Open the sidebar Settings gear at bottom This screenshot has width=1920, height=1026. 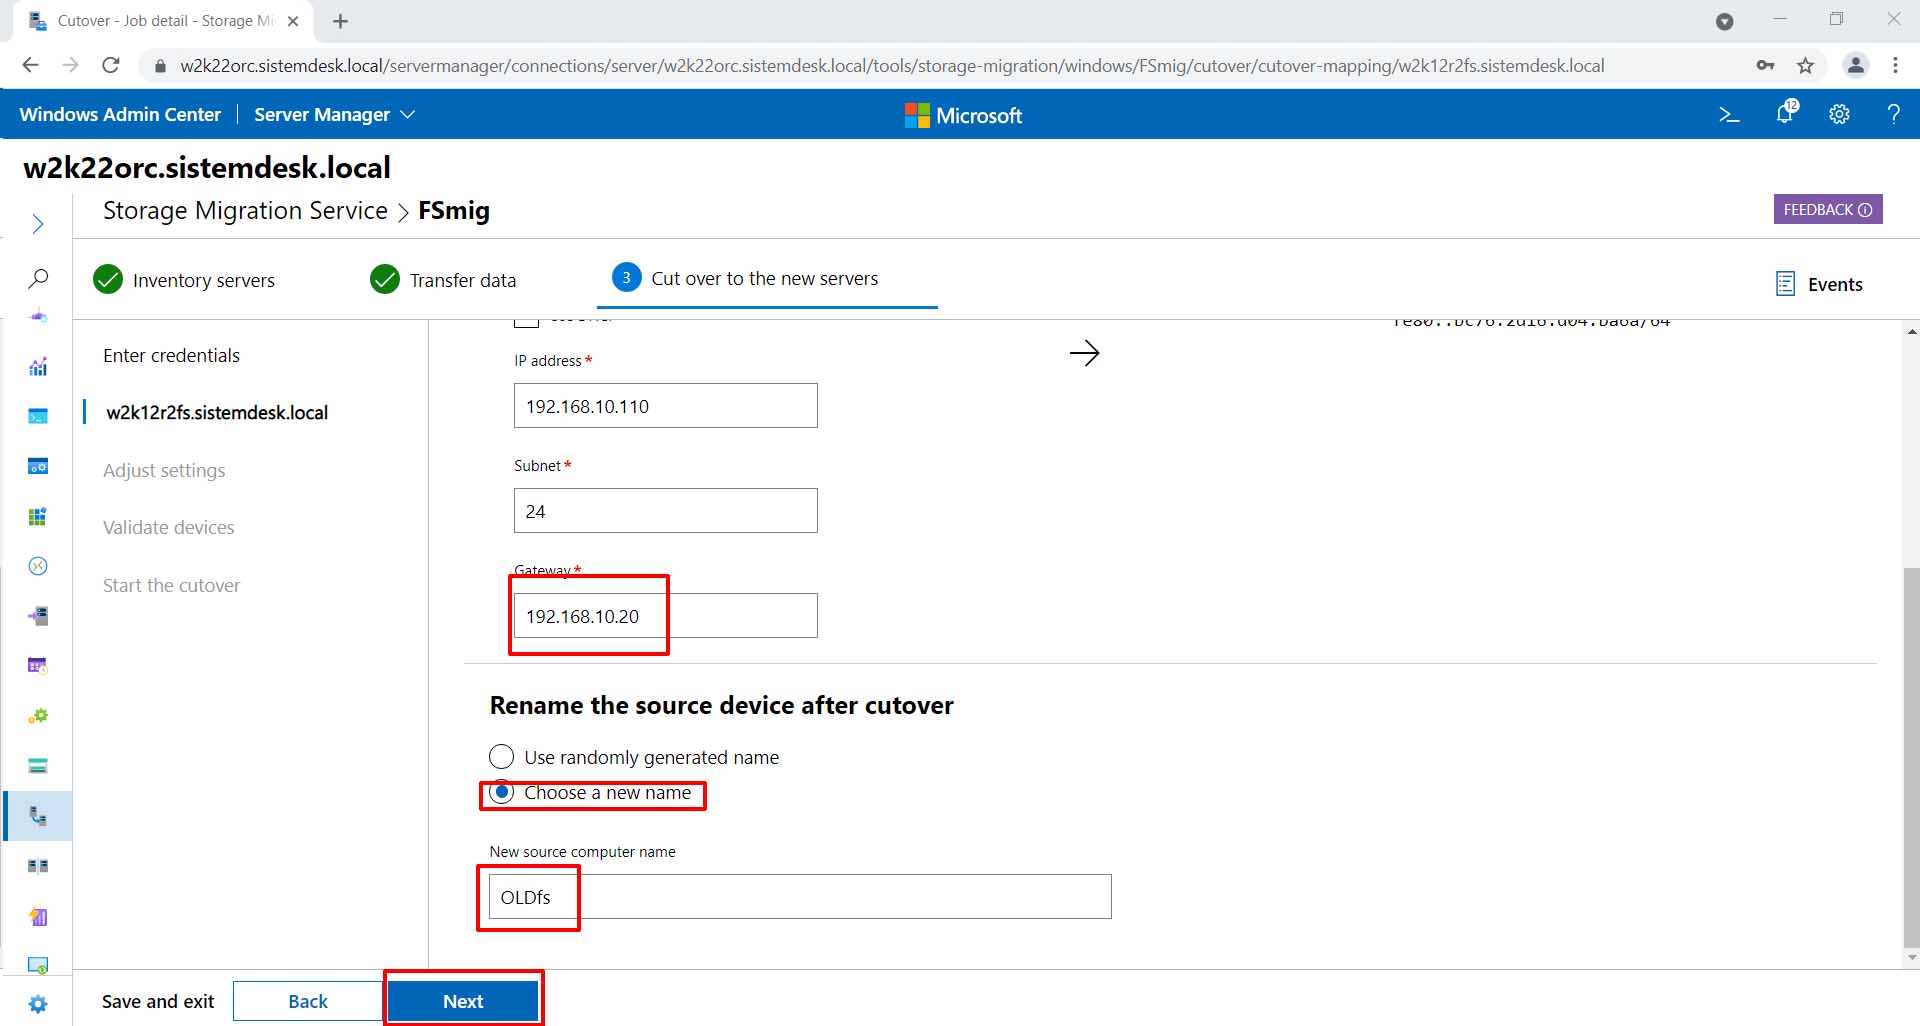pos(38,1004)
